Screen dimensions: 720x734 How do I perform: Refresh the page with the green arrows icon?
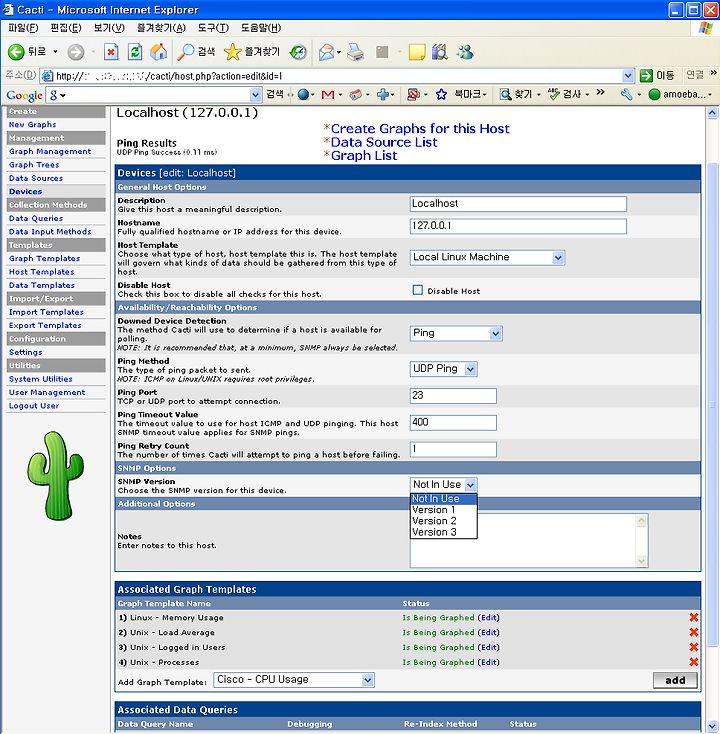coord(135,52)
